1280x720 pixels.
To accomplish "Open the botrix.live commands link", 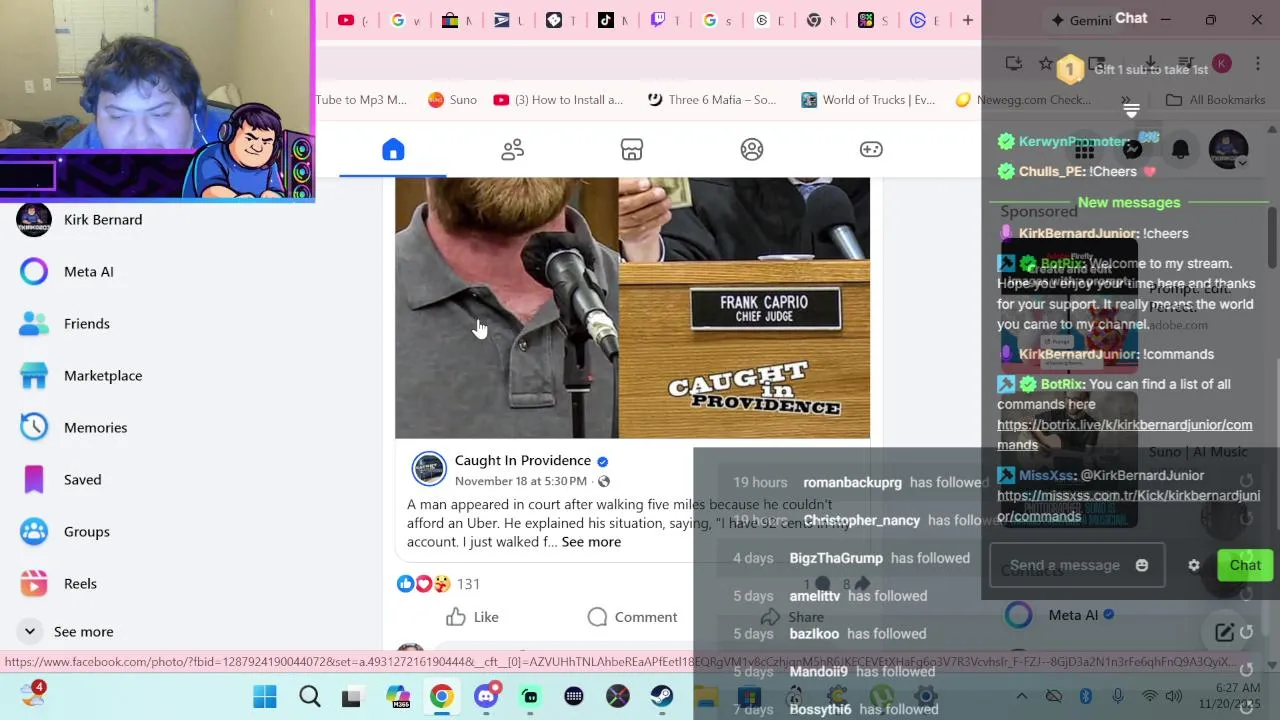I will point(1124,435).
